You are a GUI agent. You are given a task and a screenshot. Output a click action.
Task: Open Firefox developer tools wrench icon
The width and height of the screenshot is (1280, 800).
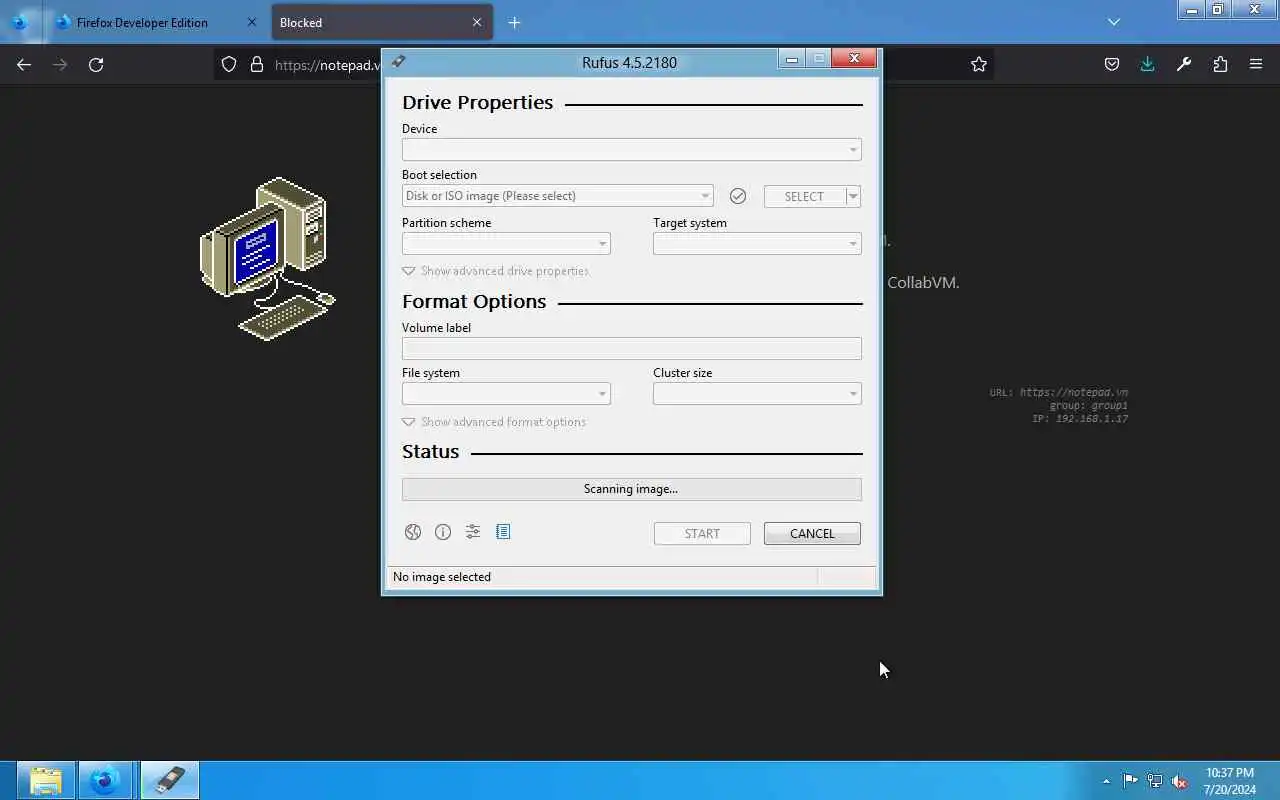point(1184,64)
